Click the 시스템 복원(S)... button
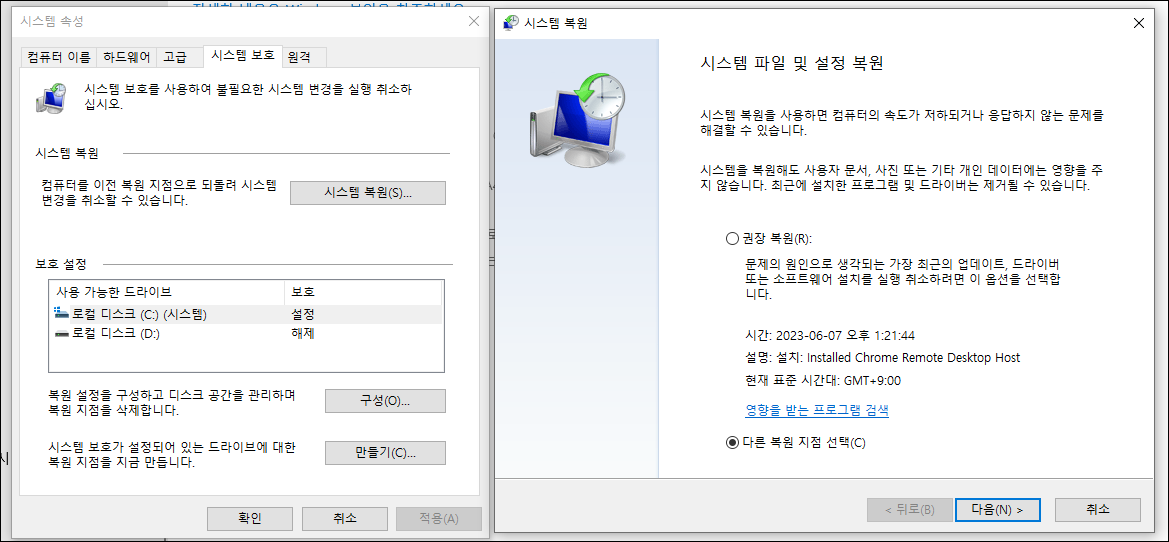Image resolution: width=1169 pixels, height=542 pixels. pyautogui.click(x=368, y=192)
